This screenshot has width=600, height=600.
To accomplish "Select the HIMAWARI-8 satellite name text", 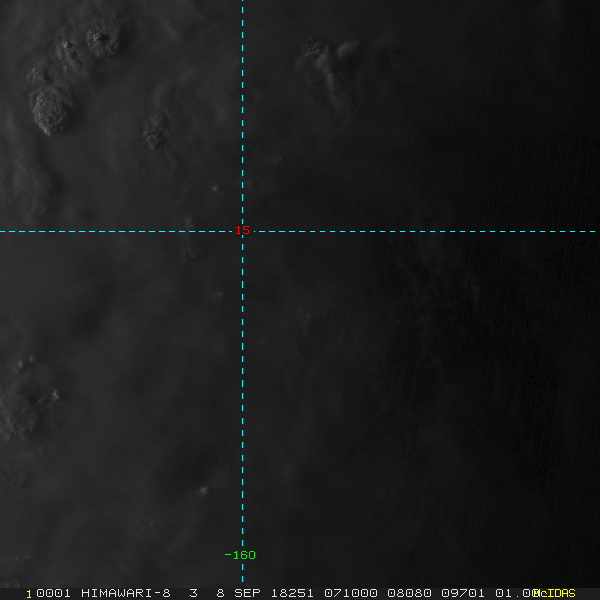I will (x=125, y=592).
